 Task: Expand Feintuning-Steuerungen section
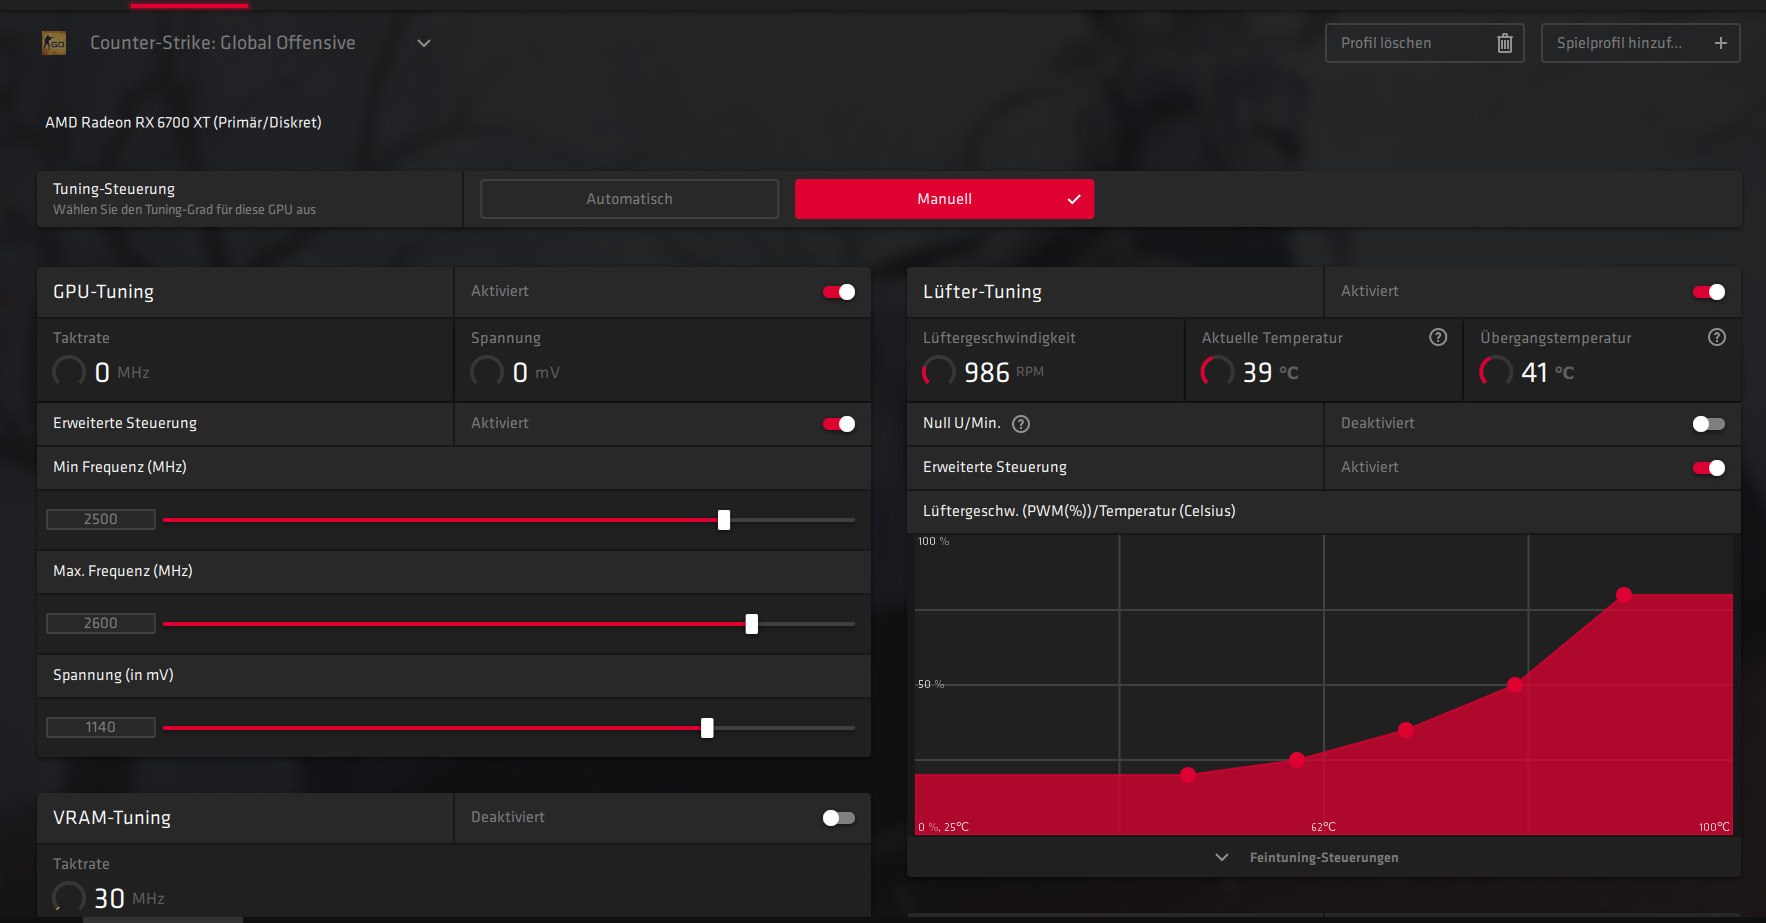tap(1222, 858)
